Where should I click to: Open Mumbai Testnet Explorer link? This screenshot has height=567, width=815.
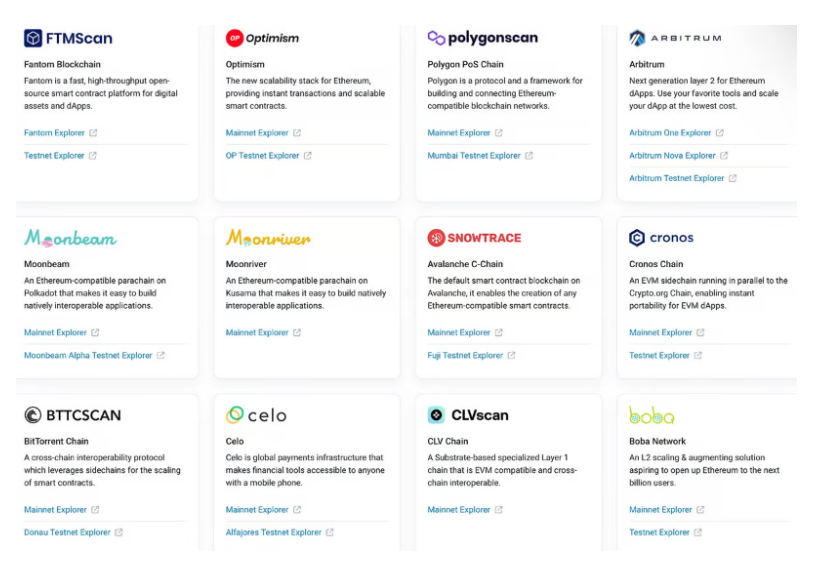(x=474, y=155)
